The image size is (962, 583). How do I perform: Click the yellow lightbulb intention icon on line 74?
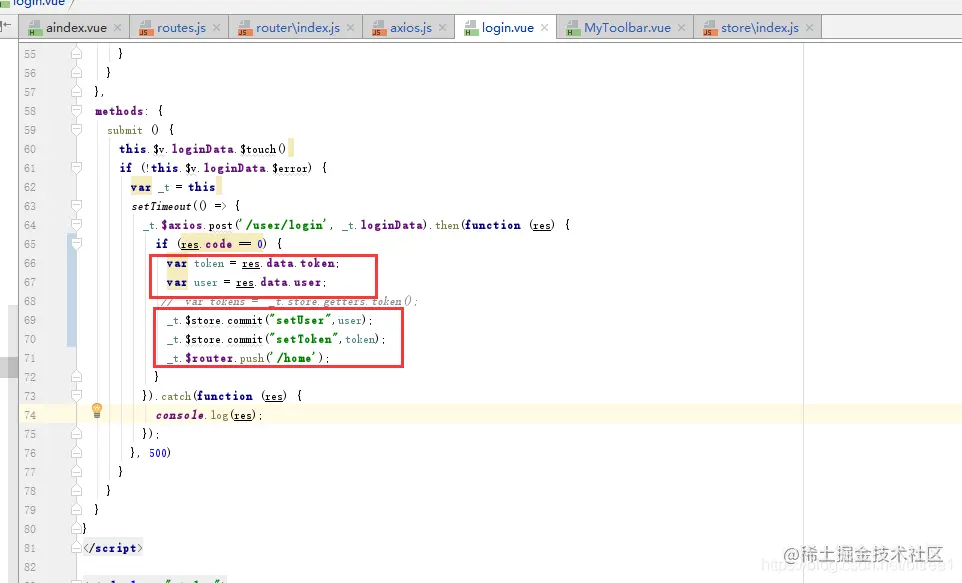(x=97, y=411)
